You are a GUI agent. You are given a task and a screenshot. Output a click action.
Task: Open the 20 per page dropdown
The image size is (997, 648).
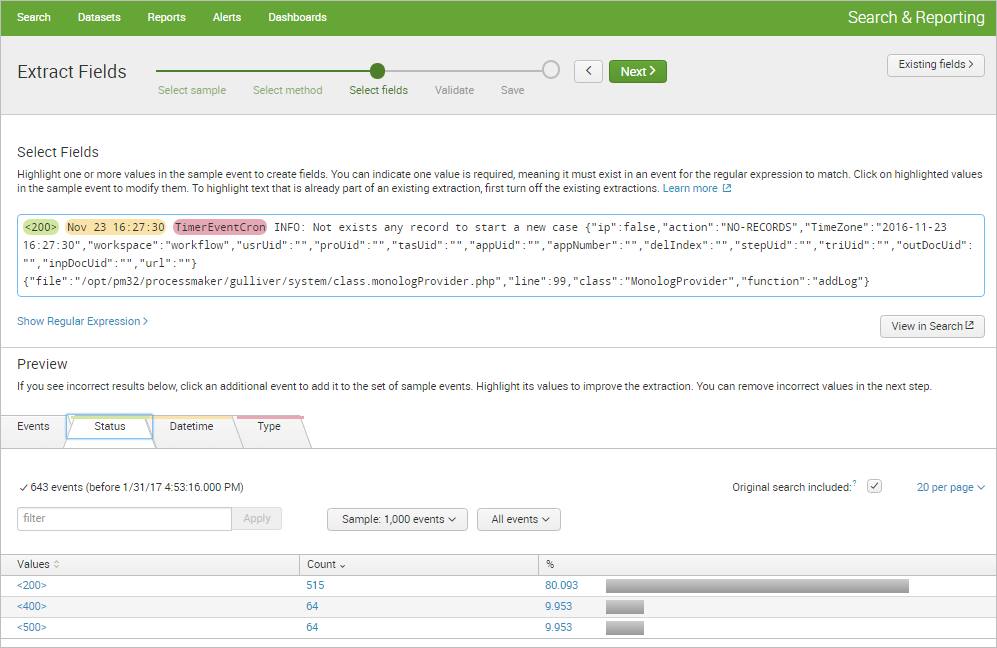coord(950,487)
